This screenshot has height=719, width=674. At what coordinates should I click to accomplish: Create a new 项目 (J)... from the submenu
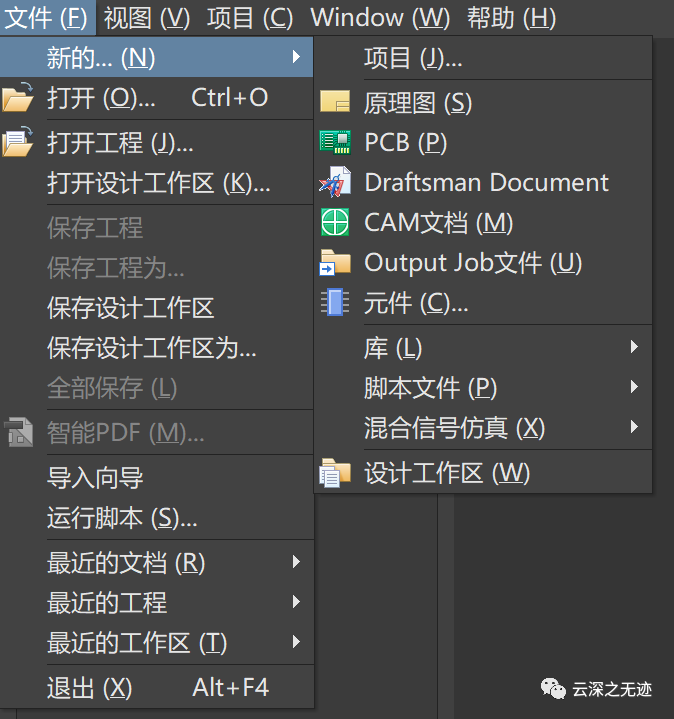click(x=483, y=58)
